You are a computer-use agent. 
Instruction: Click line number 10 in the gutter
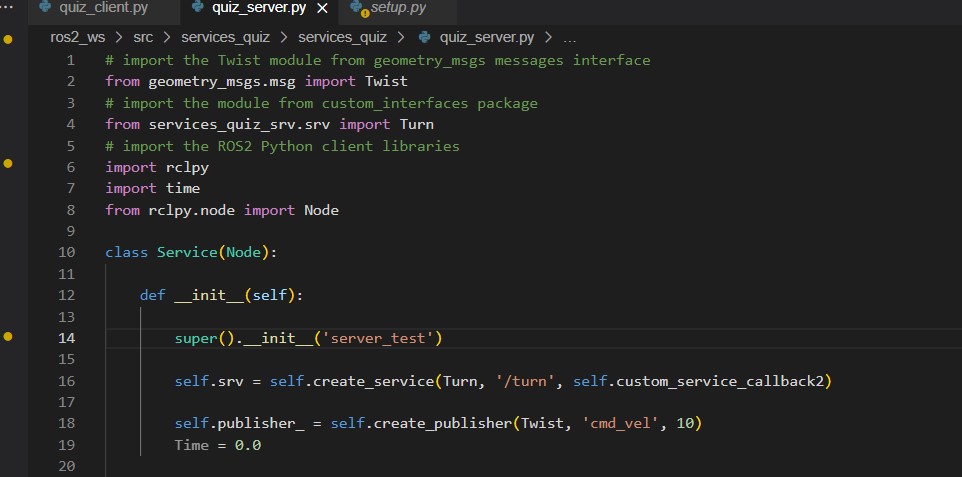(66, 252)
